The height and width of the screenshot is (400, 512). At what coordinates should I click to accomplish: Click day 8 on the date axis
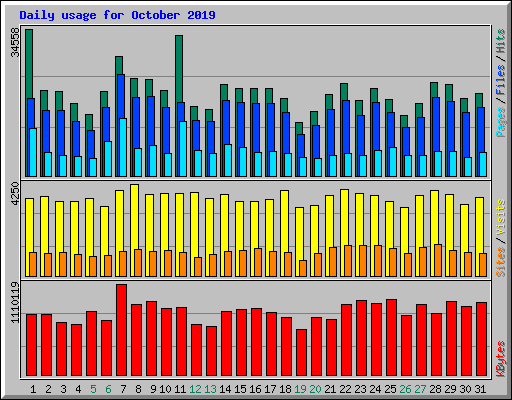[138, 389]
